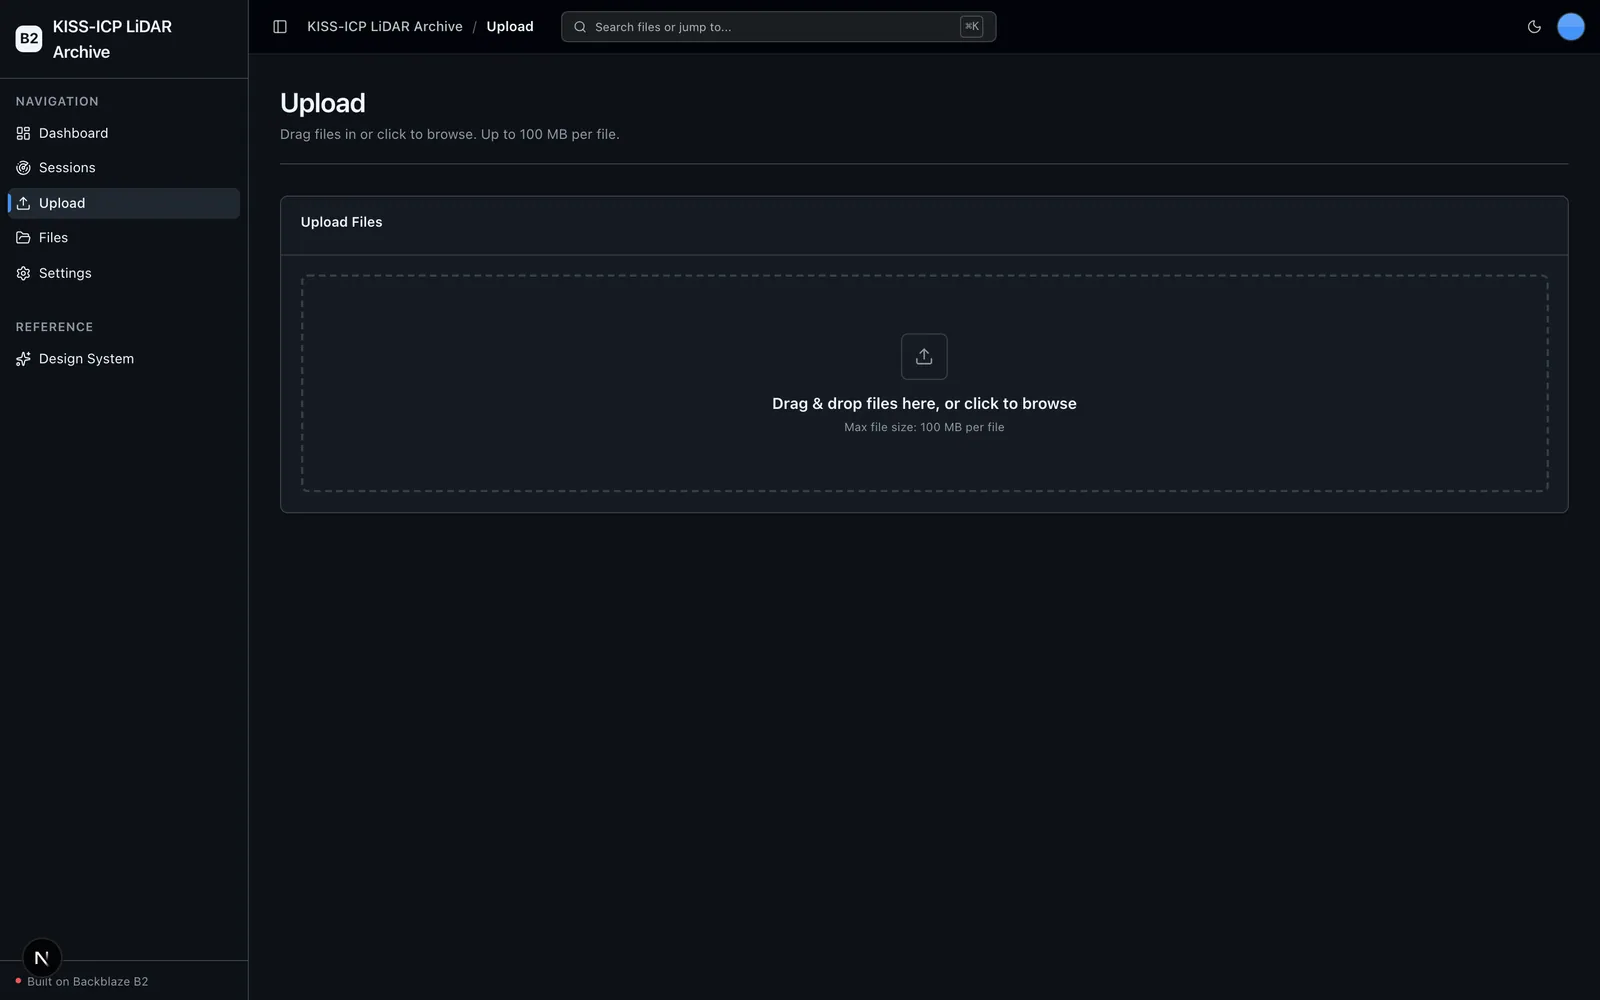
Task: Click the Upload breadcrumb
Action: point(510,27)
